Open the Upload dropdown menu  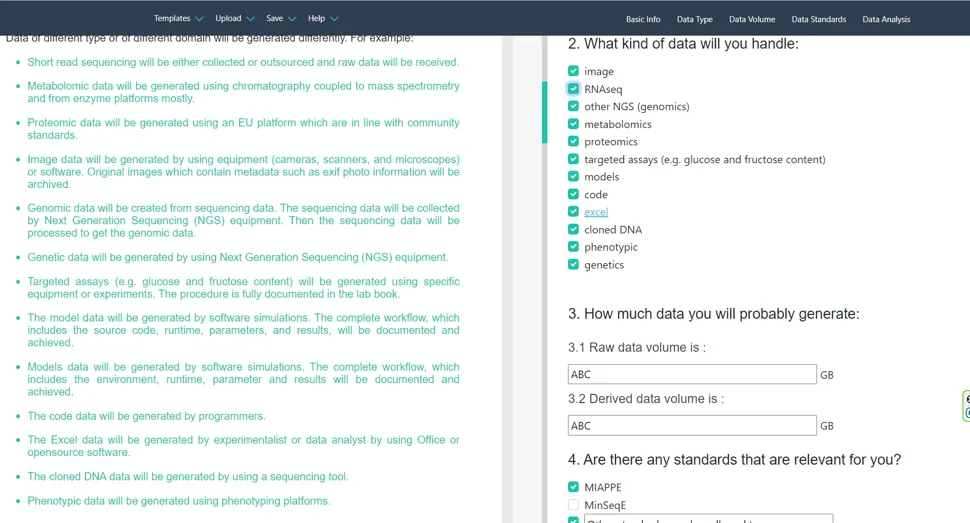234,19
